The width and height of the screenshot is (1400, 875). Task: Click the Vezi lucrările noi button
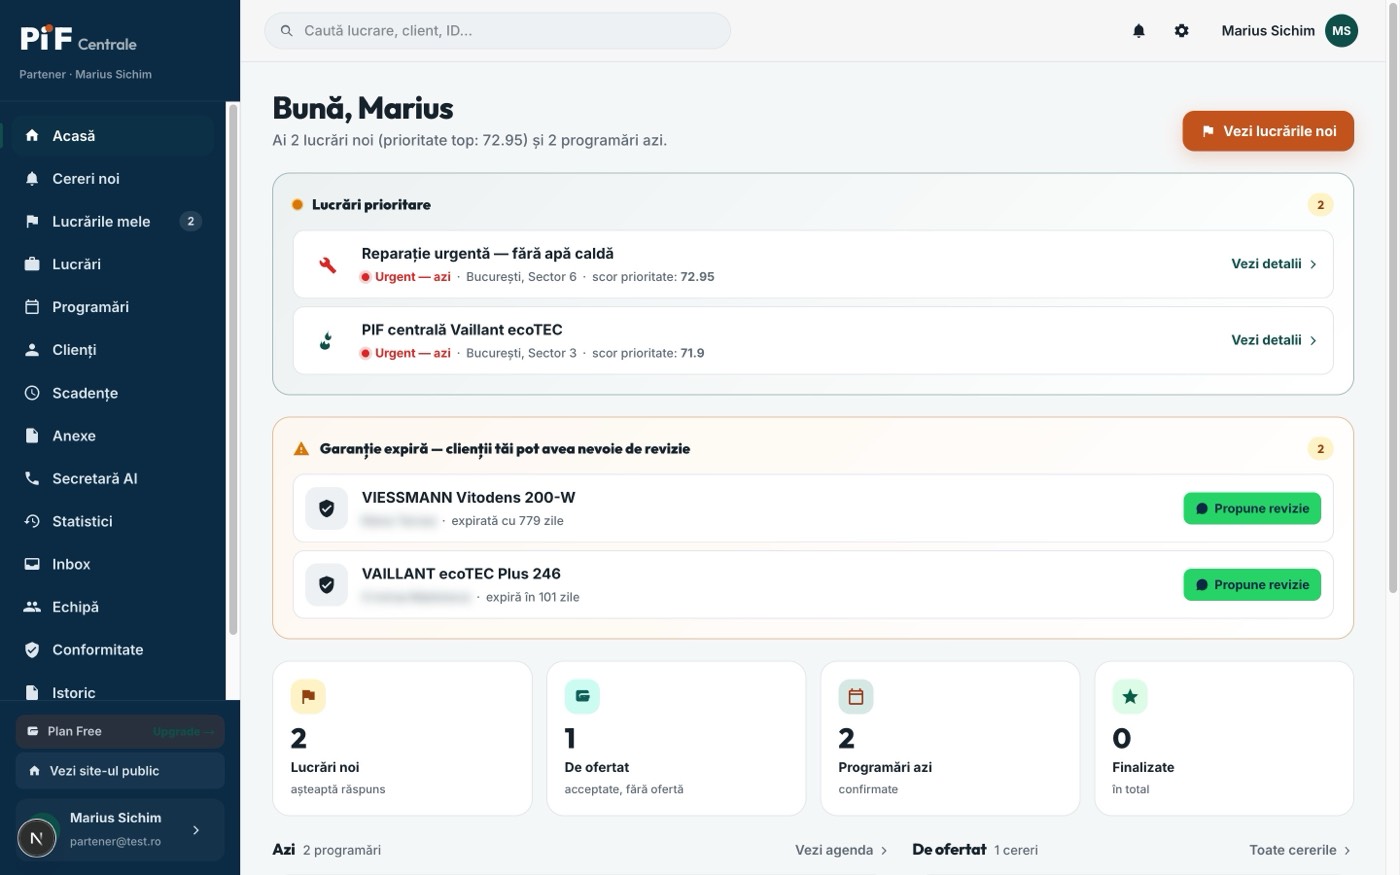coord(1268,131)
